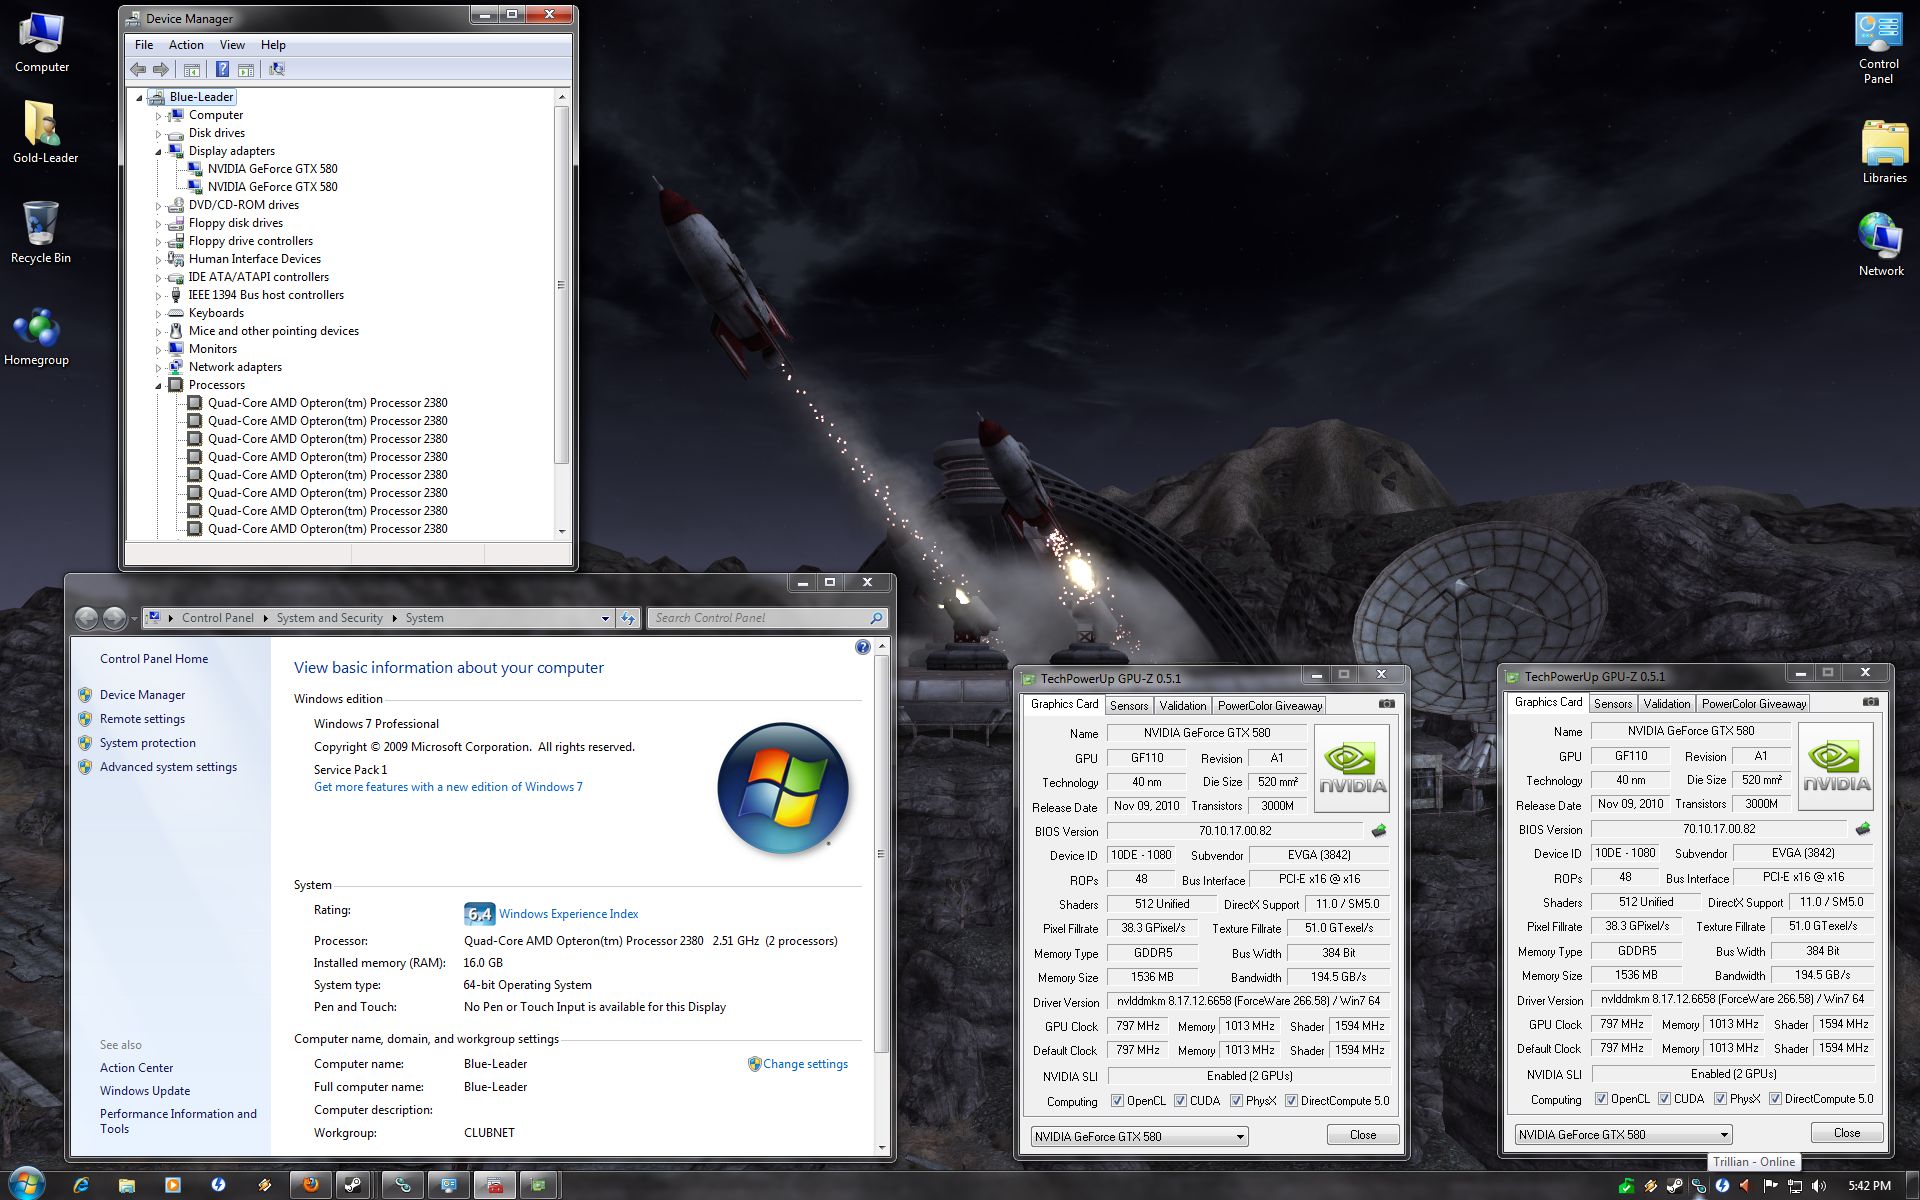
Task: Click the refresh button beside the address bar
Action: point(628,618)
